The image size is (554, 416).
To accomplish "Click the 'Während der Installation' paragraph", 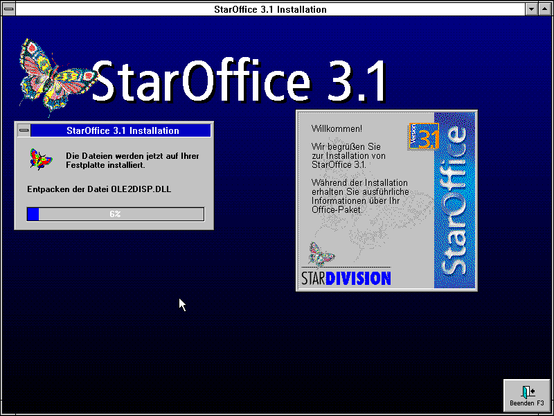I will coord(360,196).
